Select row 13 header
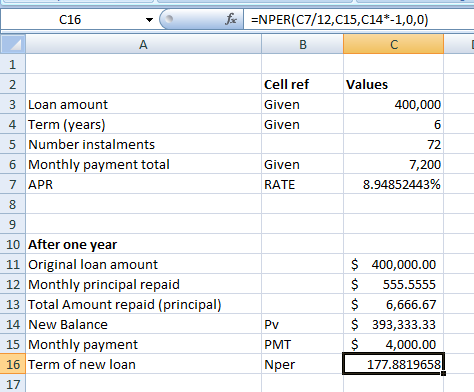The height and width of the screenshot is (392, 474). tap(13, 304)
